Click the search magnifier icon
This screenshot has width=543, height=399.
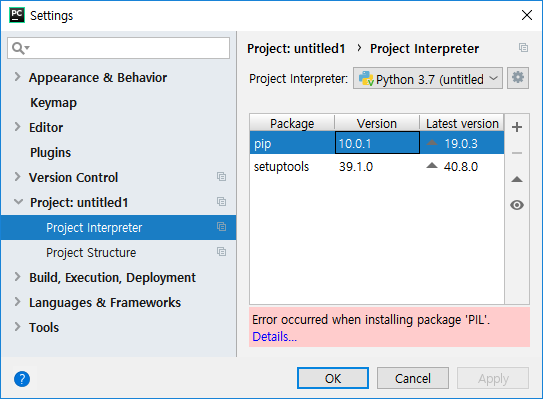(x=20, y=48)
